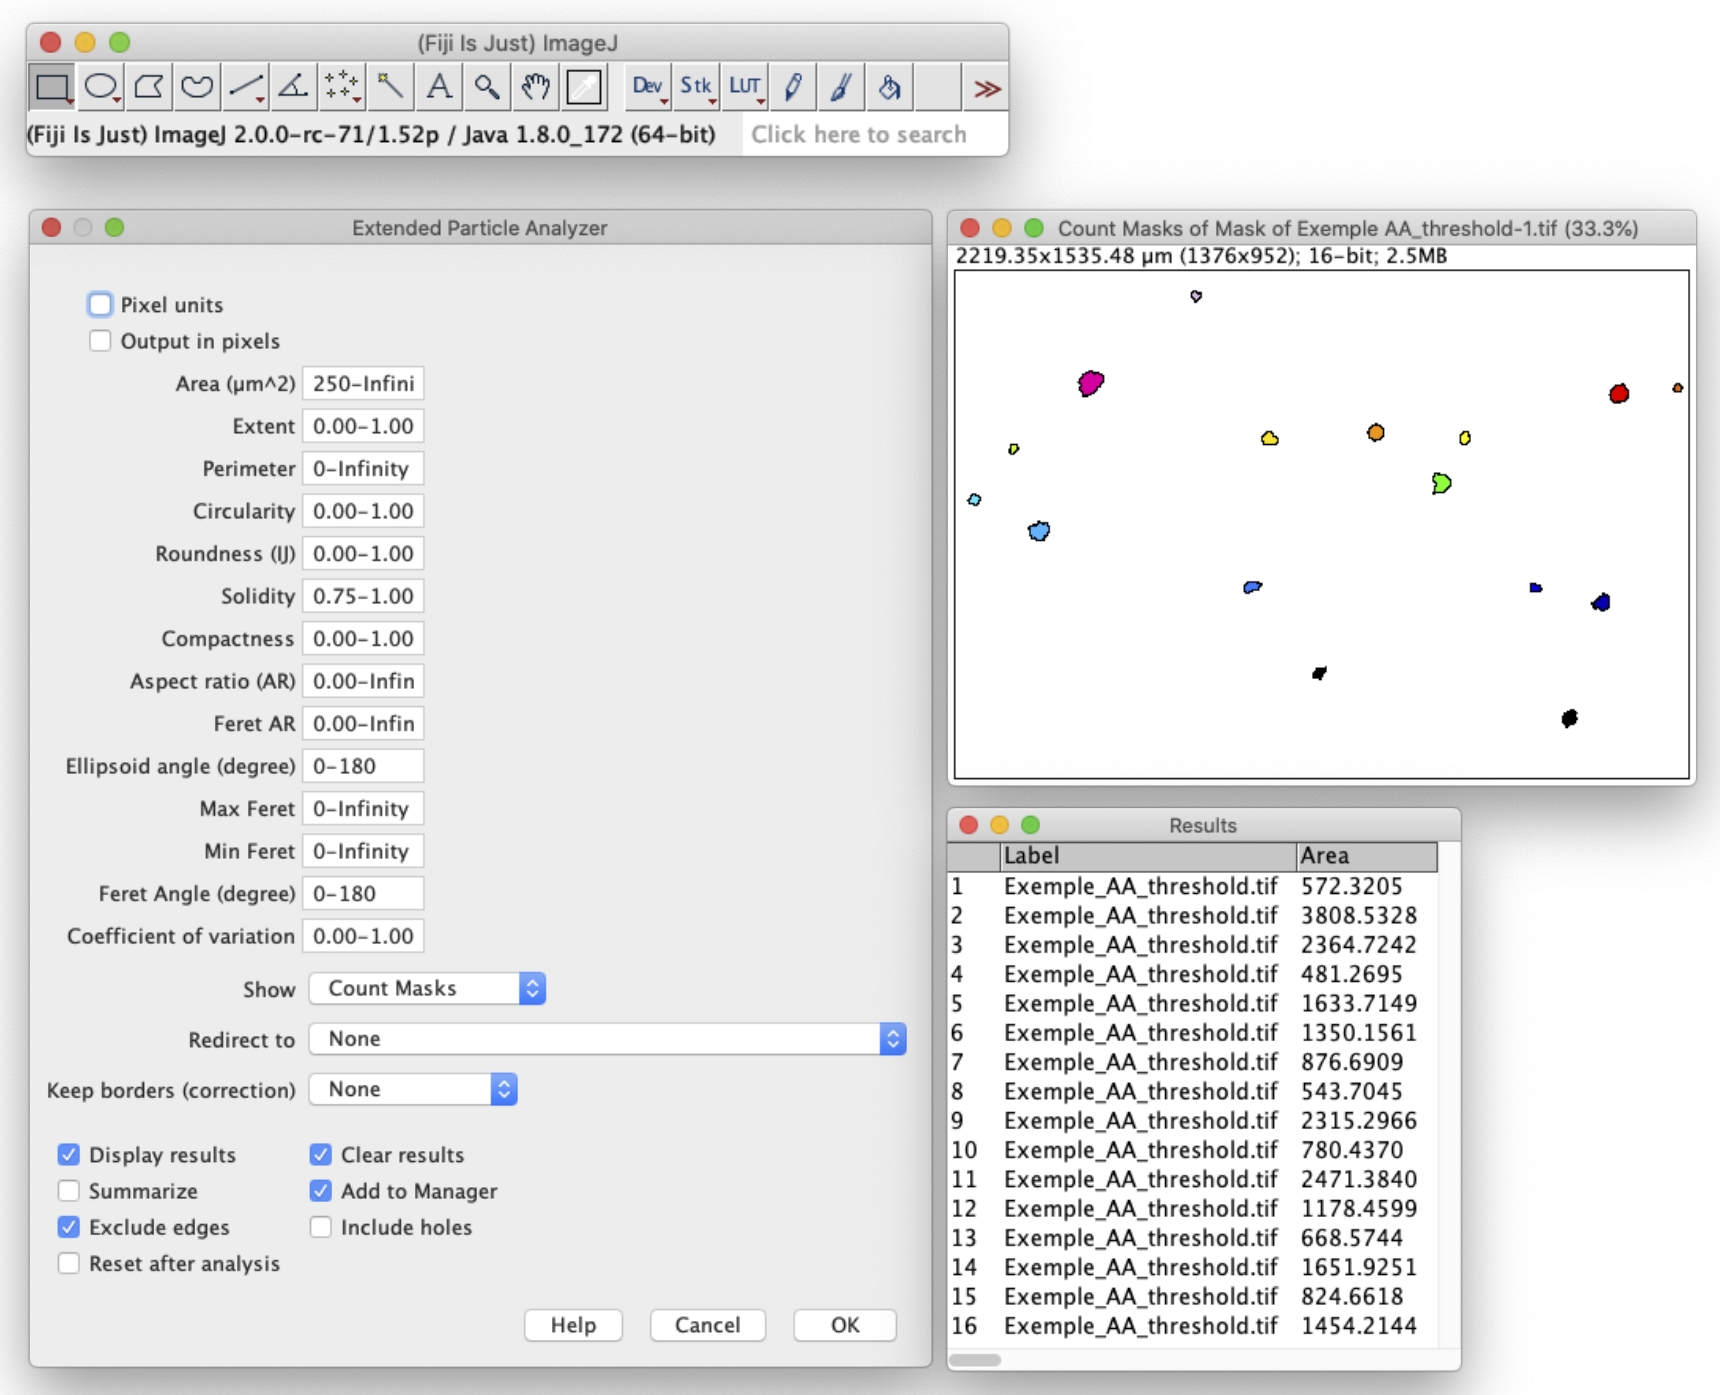
Task: Click the Help button
Action: click(573, 1325)
